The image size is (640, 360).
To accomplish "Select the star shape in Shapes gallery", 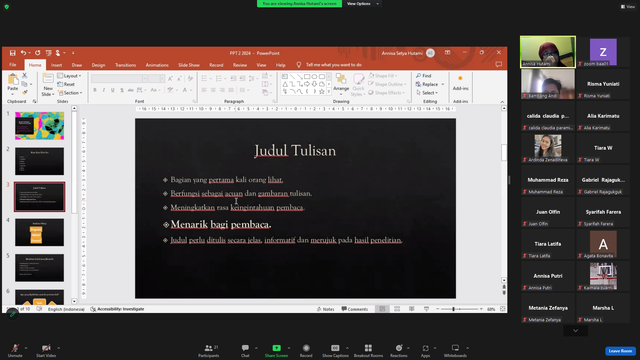I will pyautogui.click(x=322, y=92).
